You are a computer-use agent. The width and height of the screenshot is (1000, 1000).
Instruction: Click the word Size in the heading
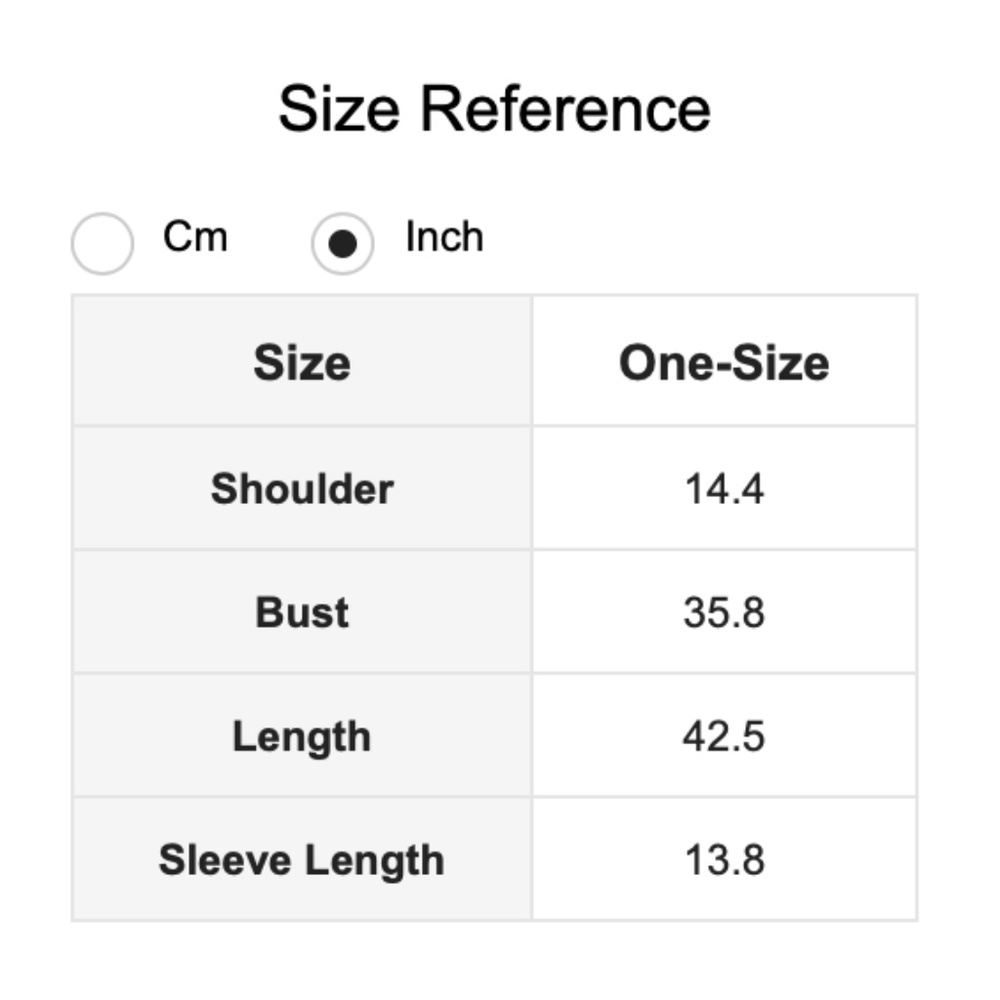click(x=338, y=108)
